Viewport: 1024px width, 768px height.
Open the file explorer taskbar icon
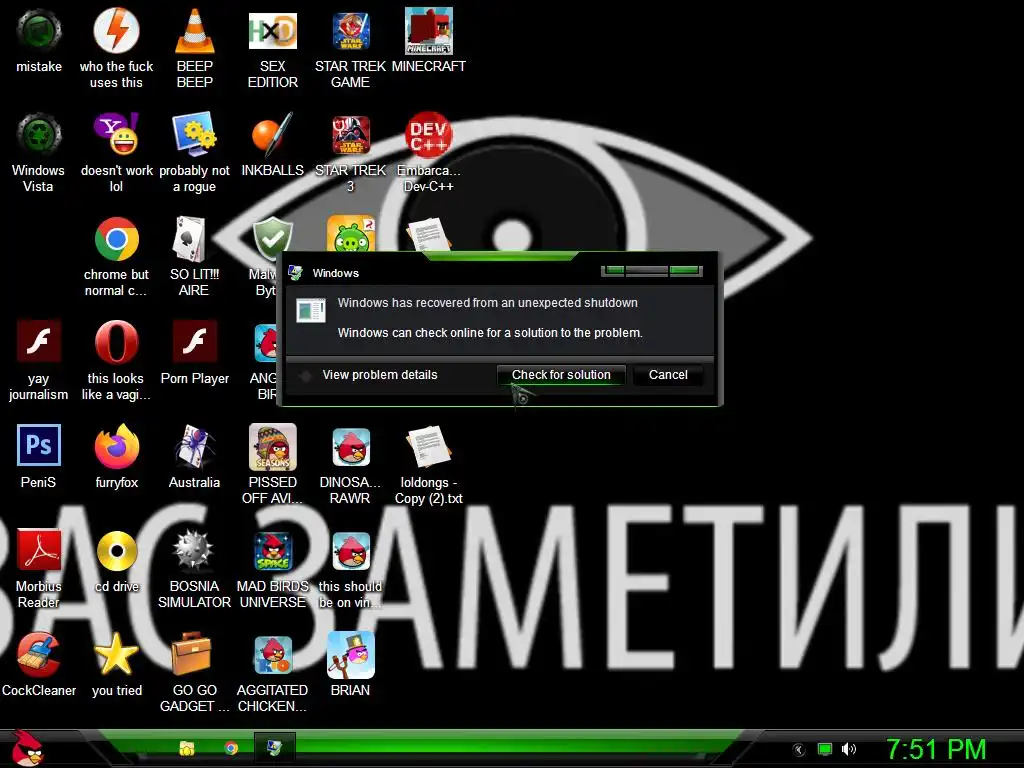pyautogui.click(x=187, y=748)
